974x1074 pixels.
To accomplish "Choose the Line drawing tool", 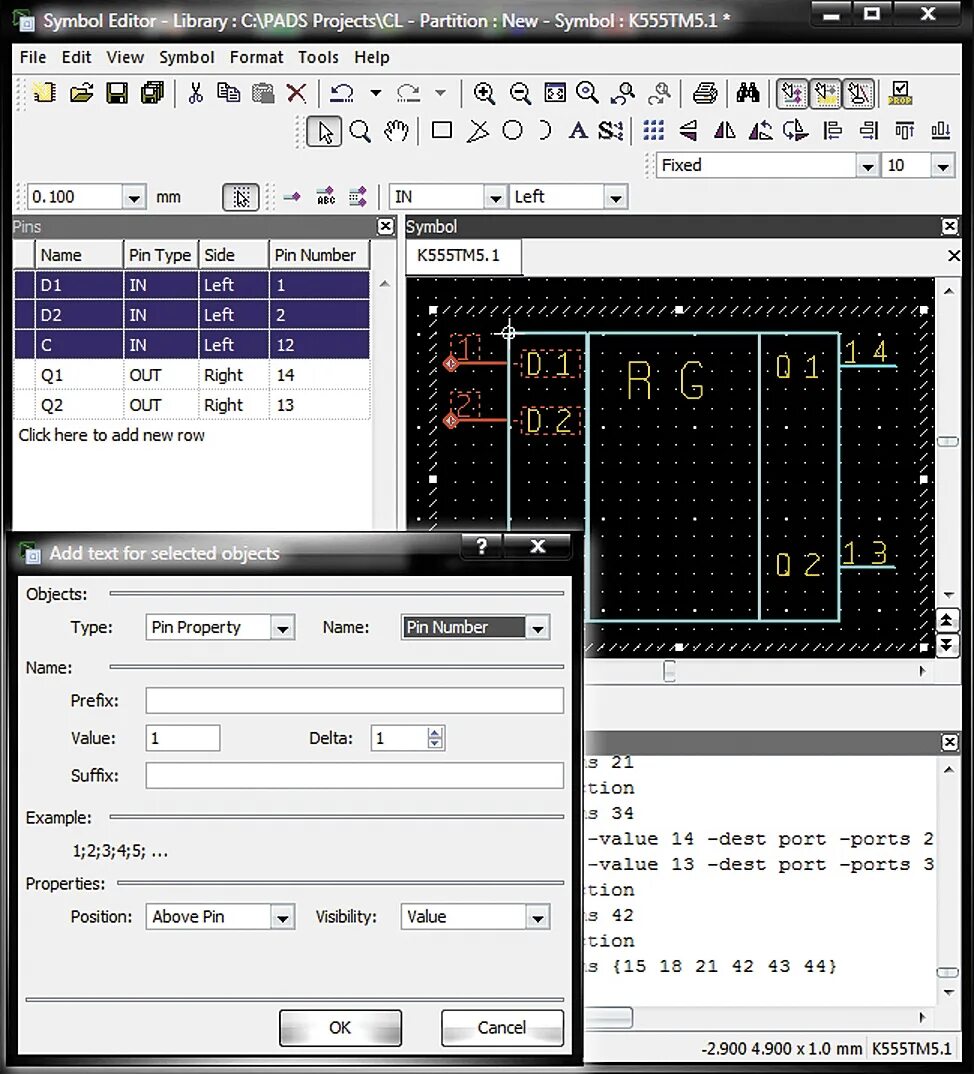I will pos(477,130).
